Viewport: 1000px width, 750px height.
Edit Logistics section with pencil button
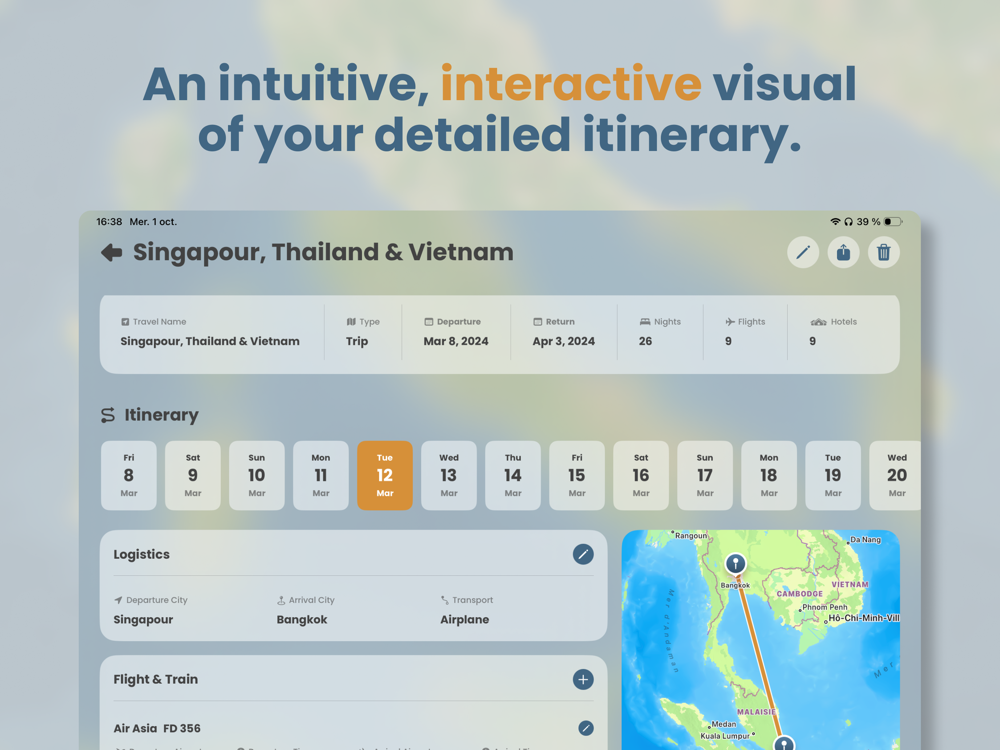pos(583,554)
